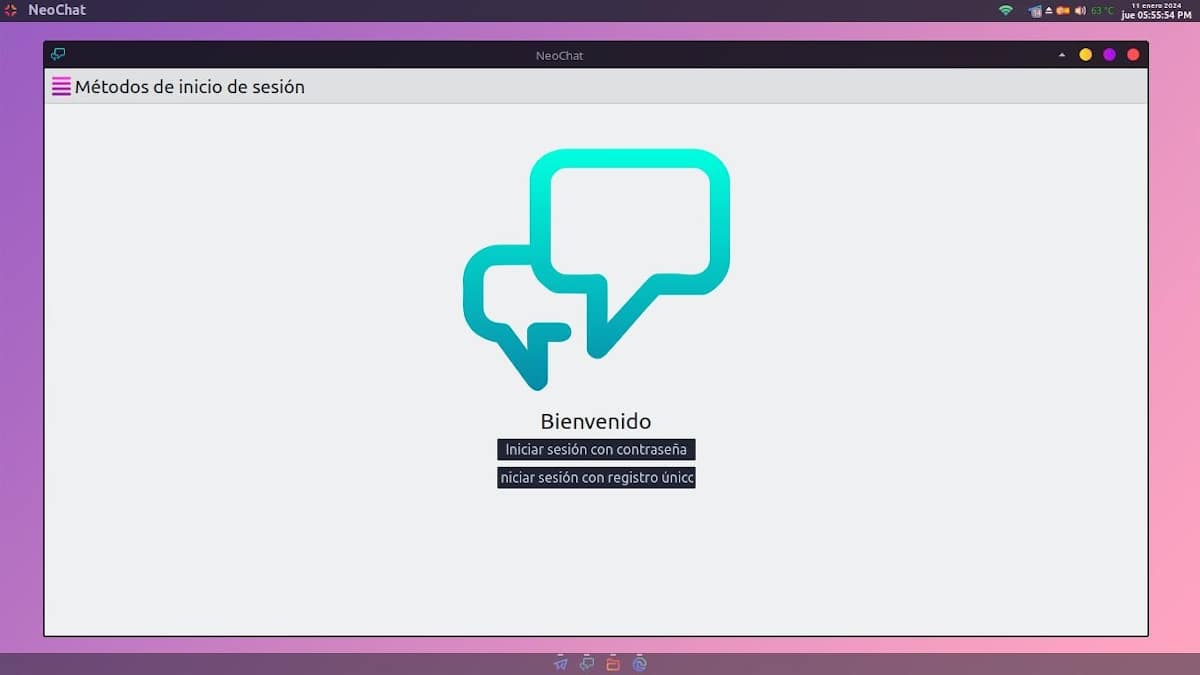Click the eject icon in the system tray
Screen dimensions: 1200x675
pyautogui.click(x=1048, y=10)
